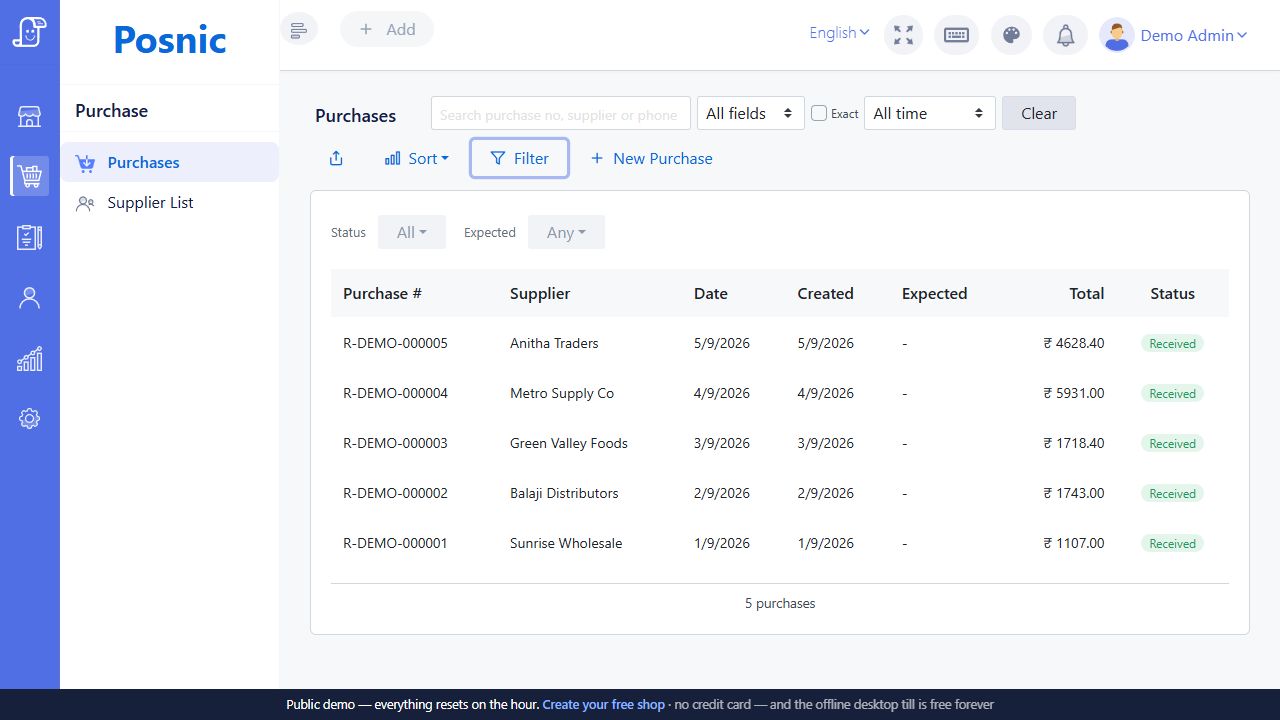Open the customers person sidebar icon
This screenshot has width=1280, height=720.
pyautogui.click(x=30, y=298)
